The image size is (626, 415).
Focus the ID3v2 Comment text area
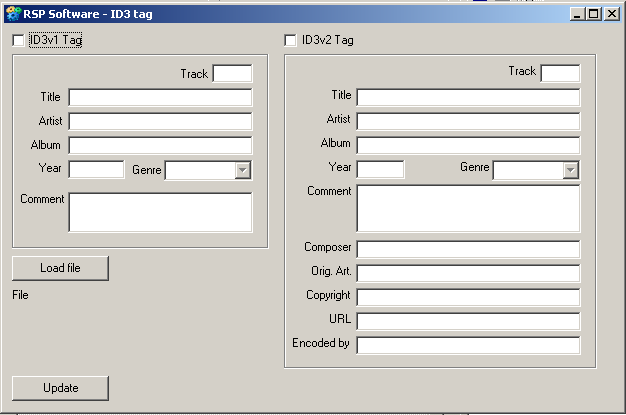pyautogui.click(x=468, y=208)
